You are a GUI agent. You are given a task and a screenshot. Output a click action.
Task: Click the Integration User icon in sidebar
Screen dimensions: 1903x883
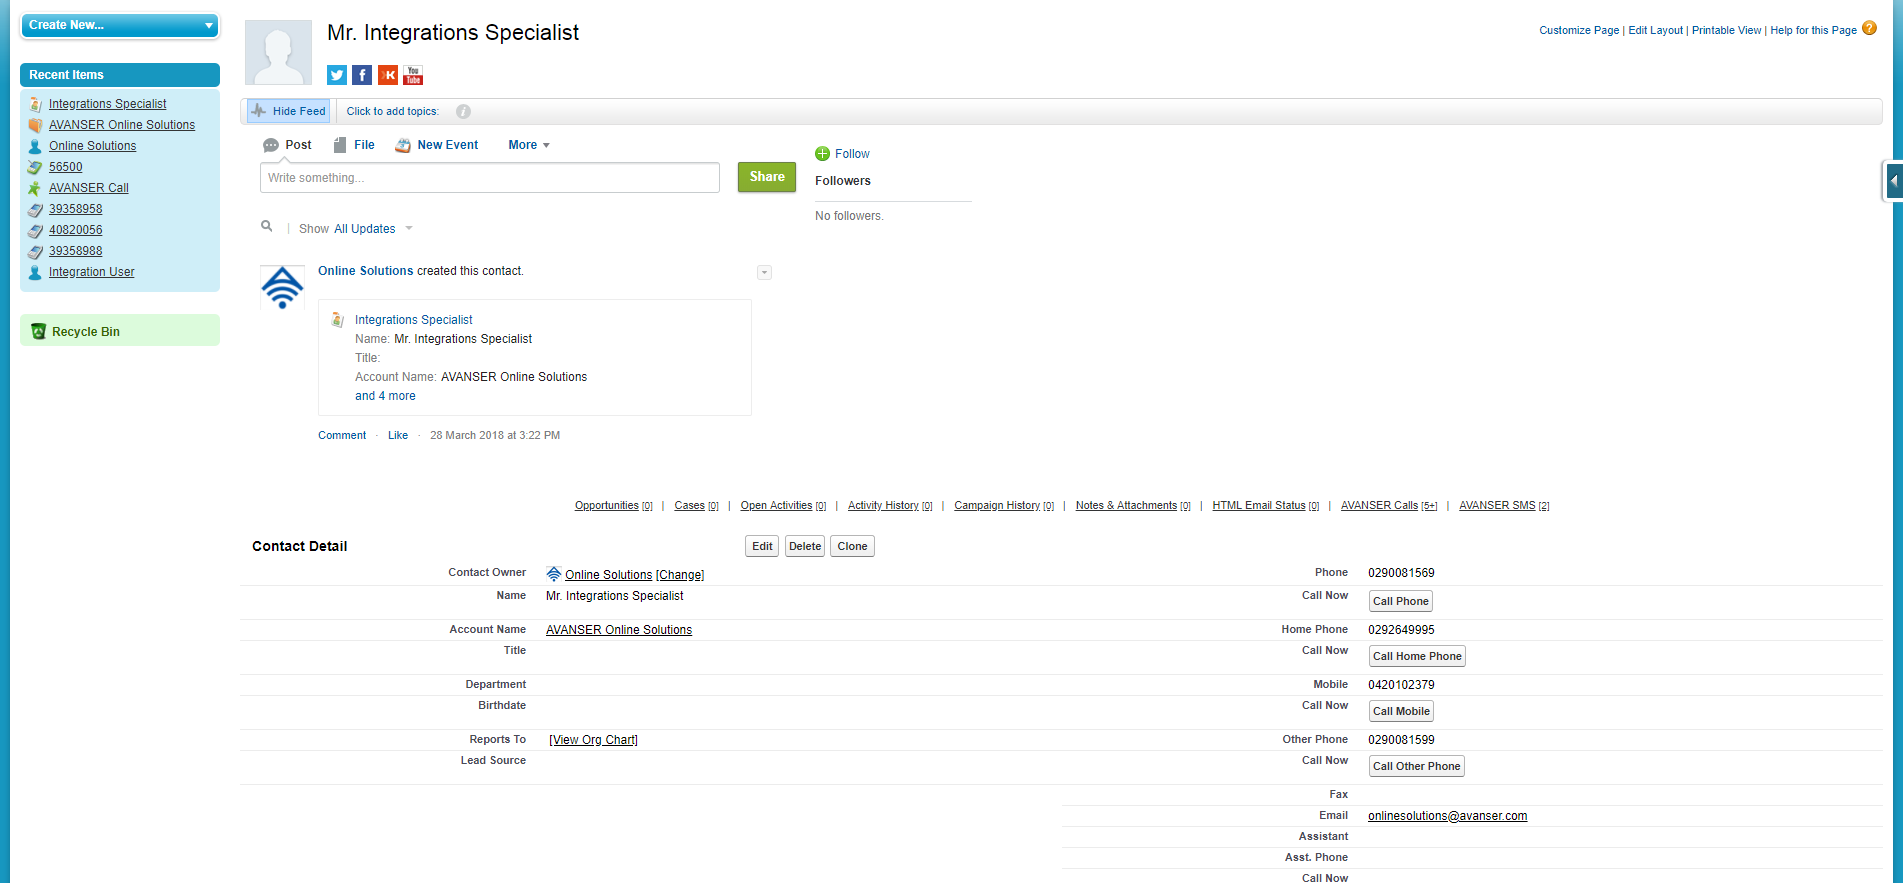point(35,272)
